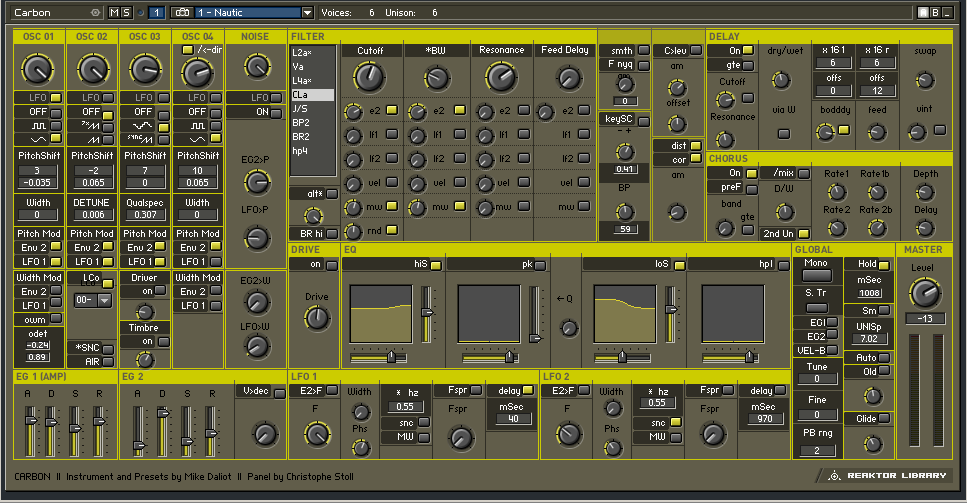Image resolution: width=967 pixels, height=503 pixels.
Task: Click the Global Tune value field
Action: tap(817, 379)
